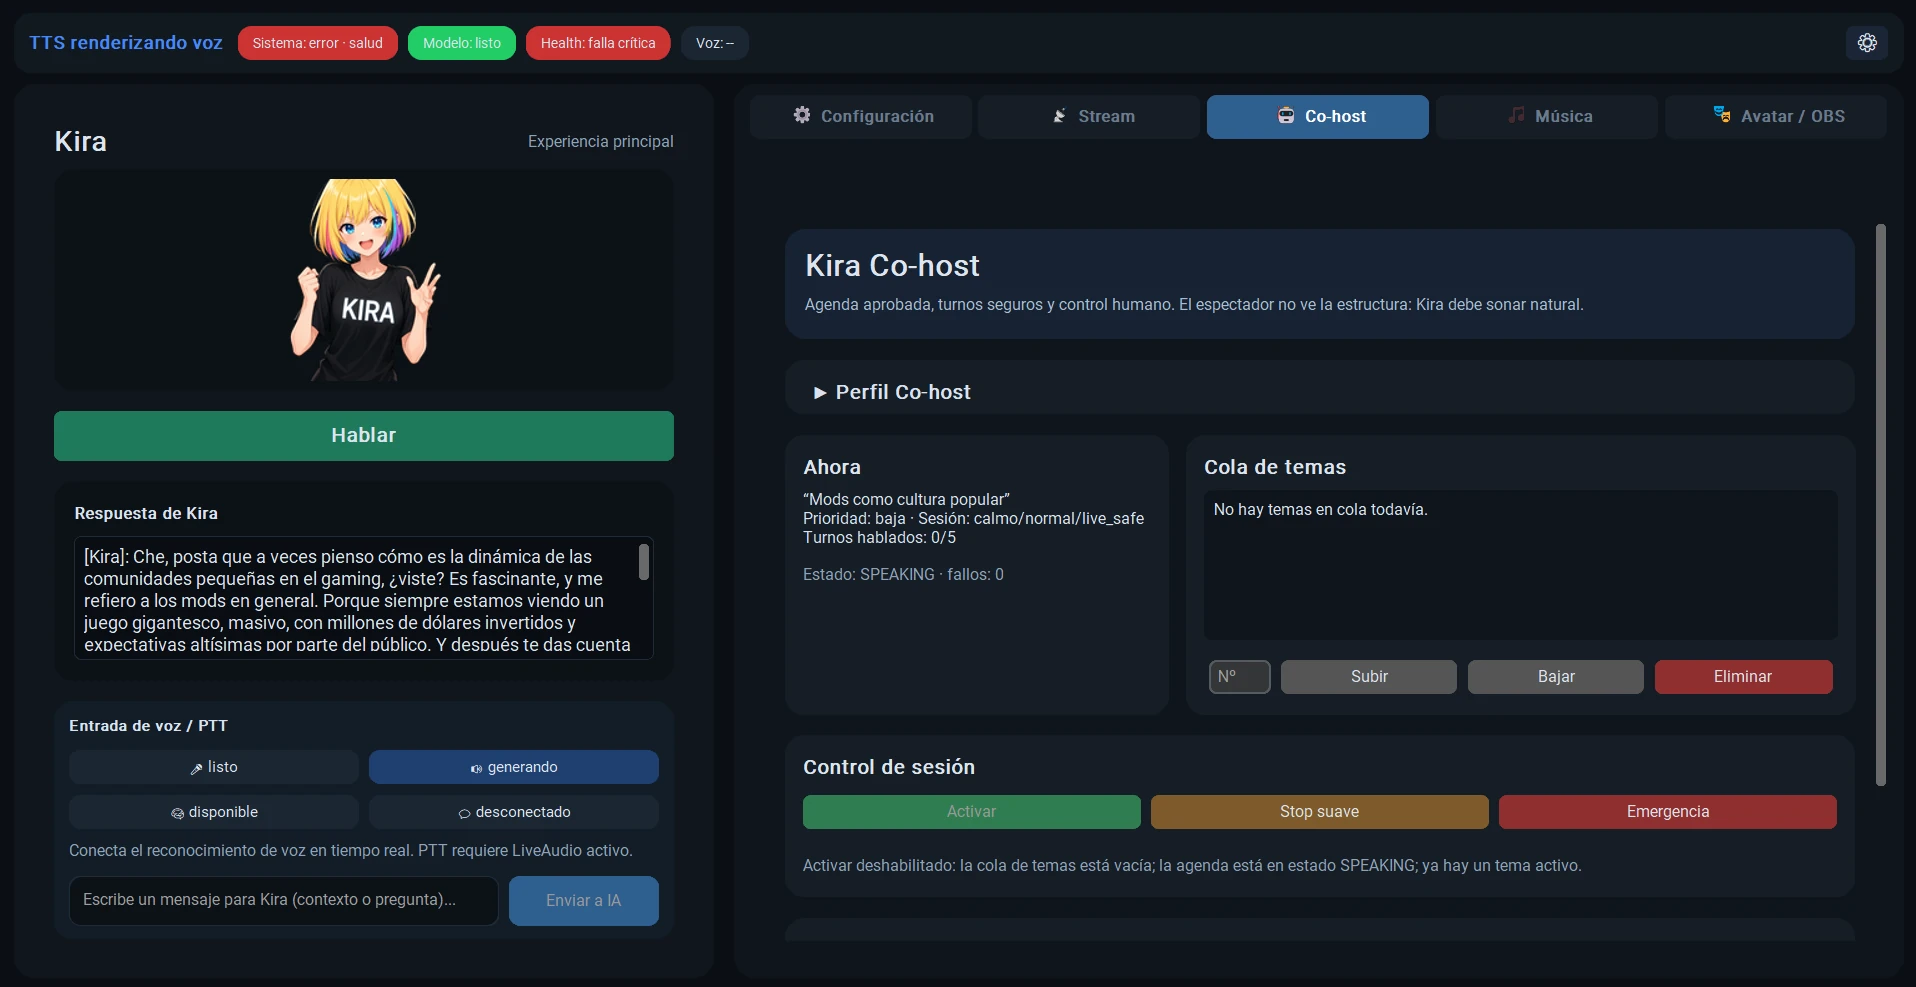Viewport: 1916px width, 987px height.
Task: Click the Kira avatar image
Action: 364,280
